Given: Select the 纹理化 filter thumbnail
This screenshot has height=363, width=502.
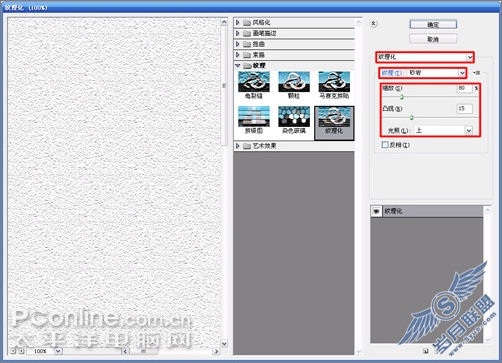Looking at the screenshot, I should point(334,123).
